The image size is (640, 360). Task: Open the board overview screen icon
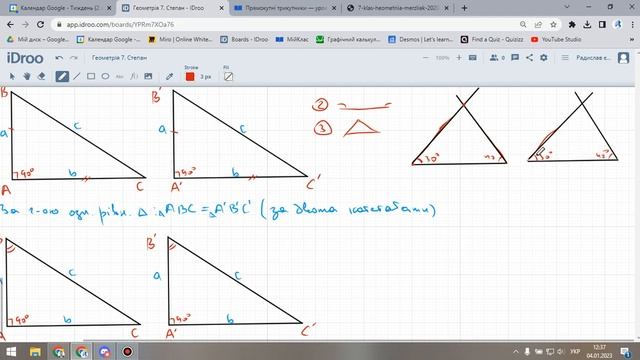[473, 58]
